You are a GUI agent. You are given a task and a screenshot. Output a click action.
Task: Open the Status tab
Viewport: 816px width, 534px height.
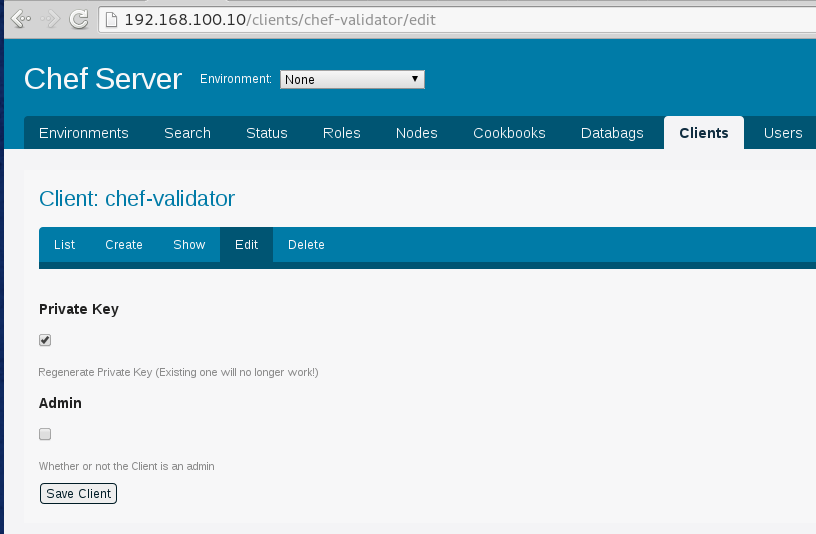tap(266, 133)
